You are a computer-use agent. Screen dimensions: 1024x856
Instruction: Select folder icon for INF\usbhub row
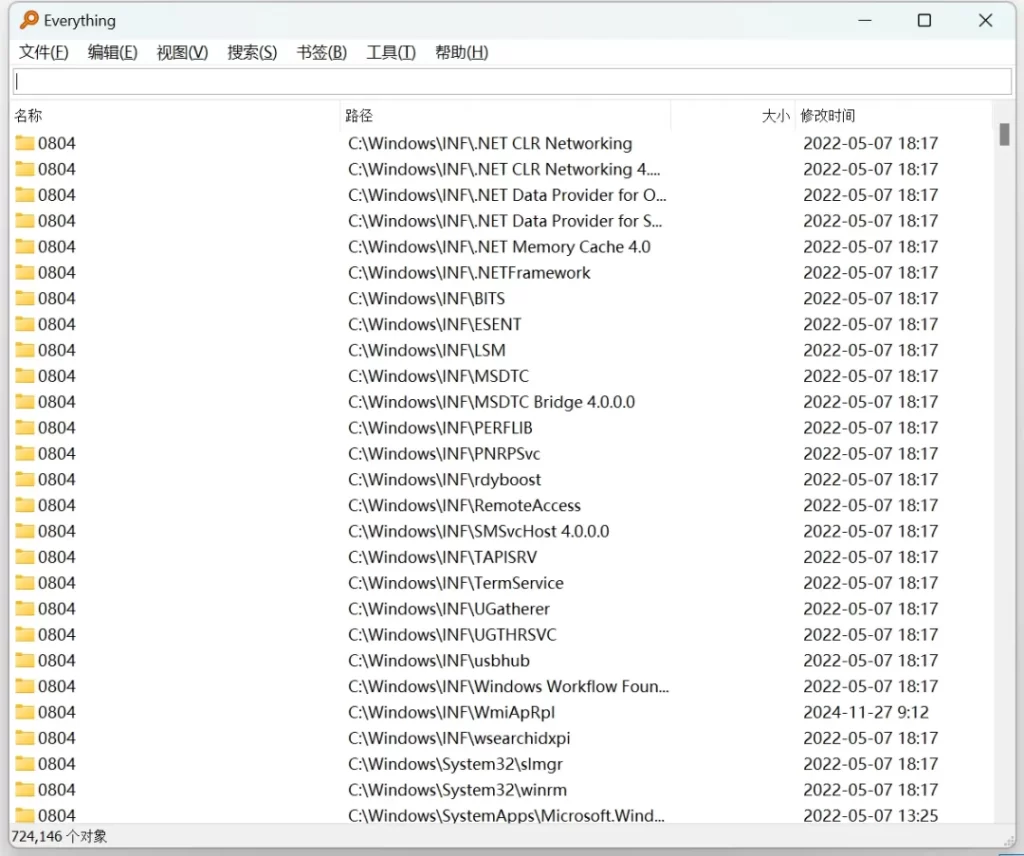click(25, 660)
